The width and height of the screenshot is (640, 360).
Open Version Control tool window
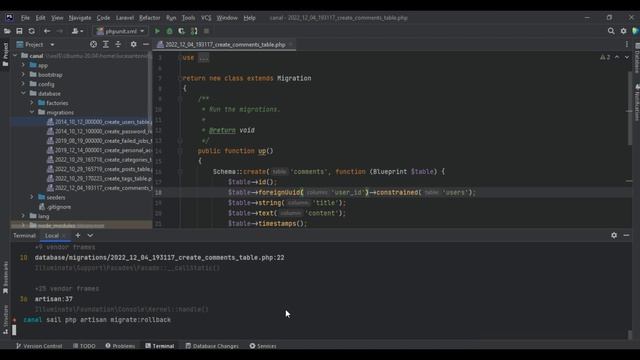pyautogui.click(x=39, y=346)
